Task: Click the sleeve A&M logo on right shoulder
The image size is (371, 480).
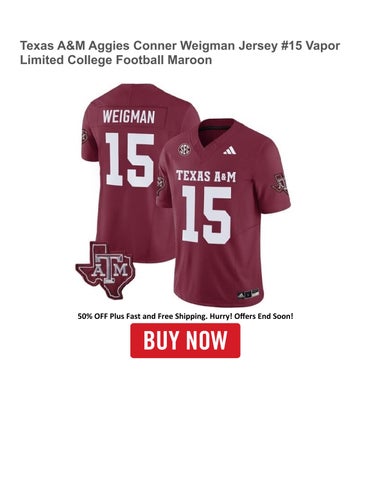Action: (x=280, y=183)
